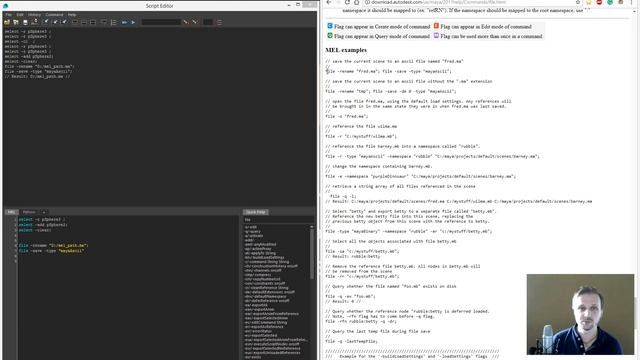Click the Source Script icon
Screen dimensions: 640x360
pyautogui.click(x=16, y=22)
